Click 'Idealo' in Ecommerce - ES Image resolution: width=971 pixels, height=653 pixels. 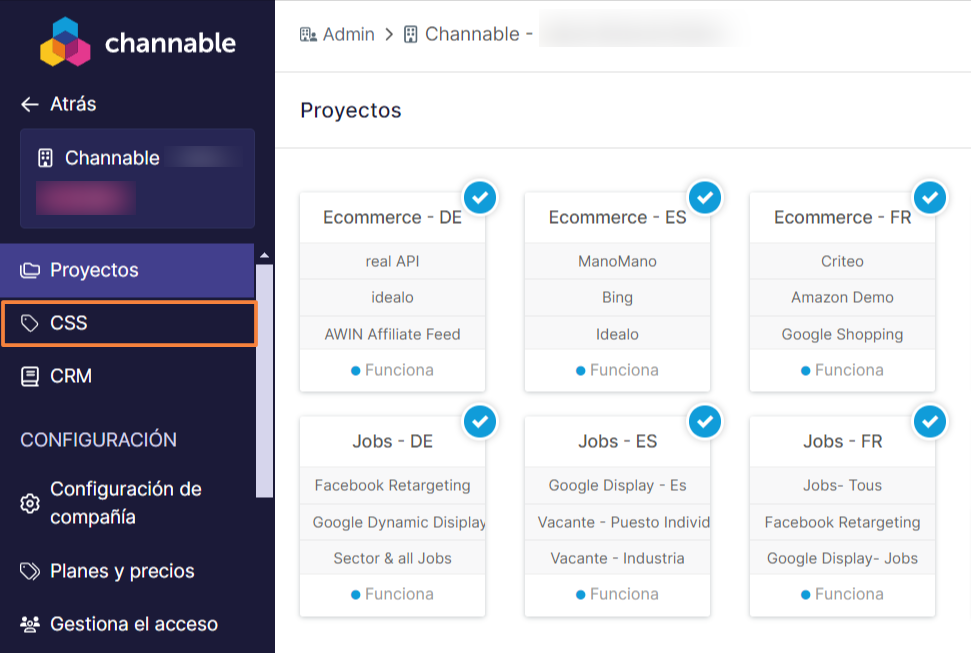pos(617,334)
